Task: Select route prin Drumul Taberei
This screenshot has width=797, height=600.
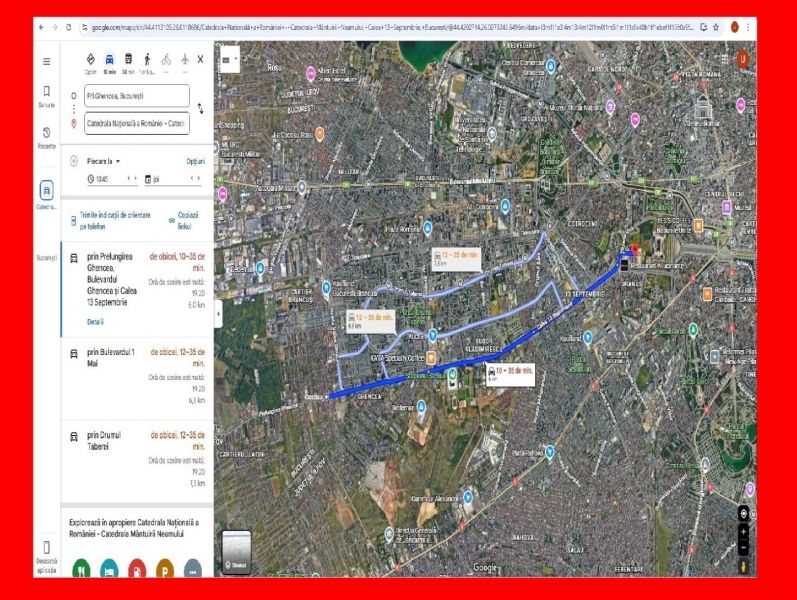Action: 137,461
